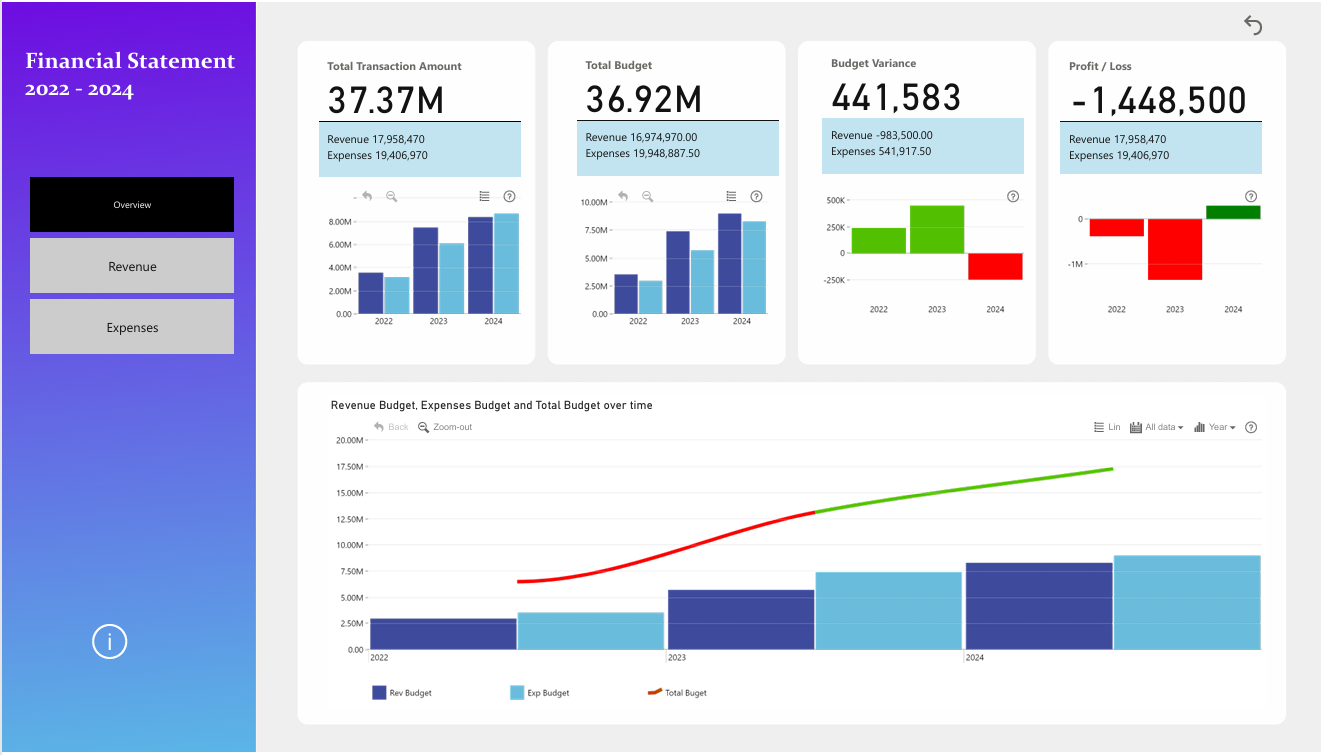Image resolution: width=1321 pixels, height=755 pixels.
Task: Open the Year display unit dropdown
Action: 1215,428
